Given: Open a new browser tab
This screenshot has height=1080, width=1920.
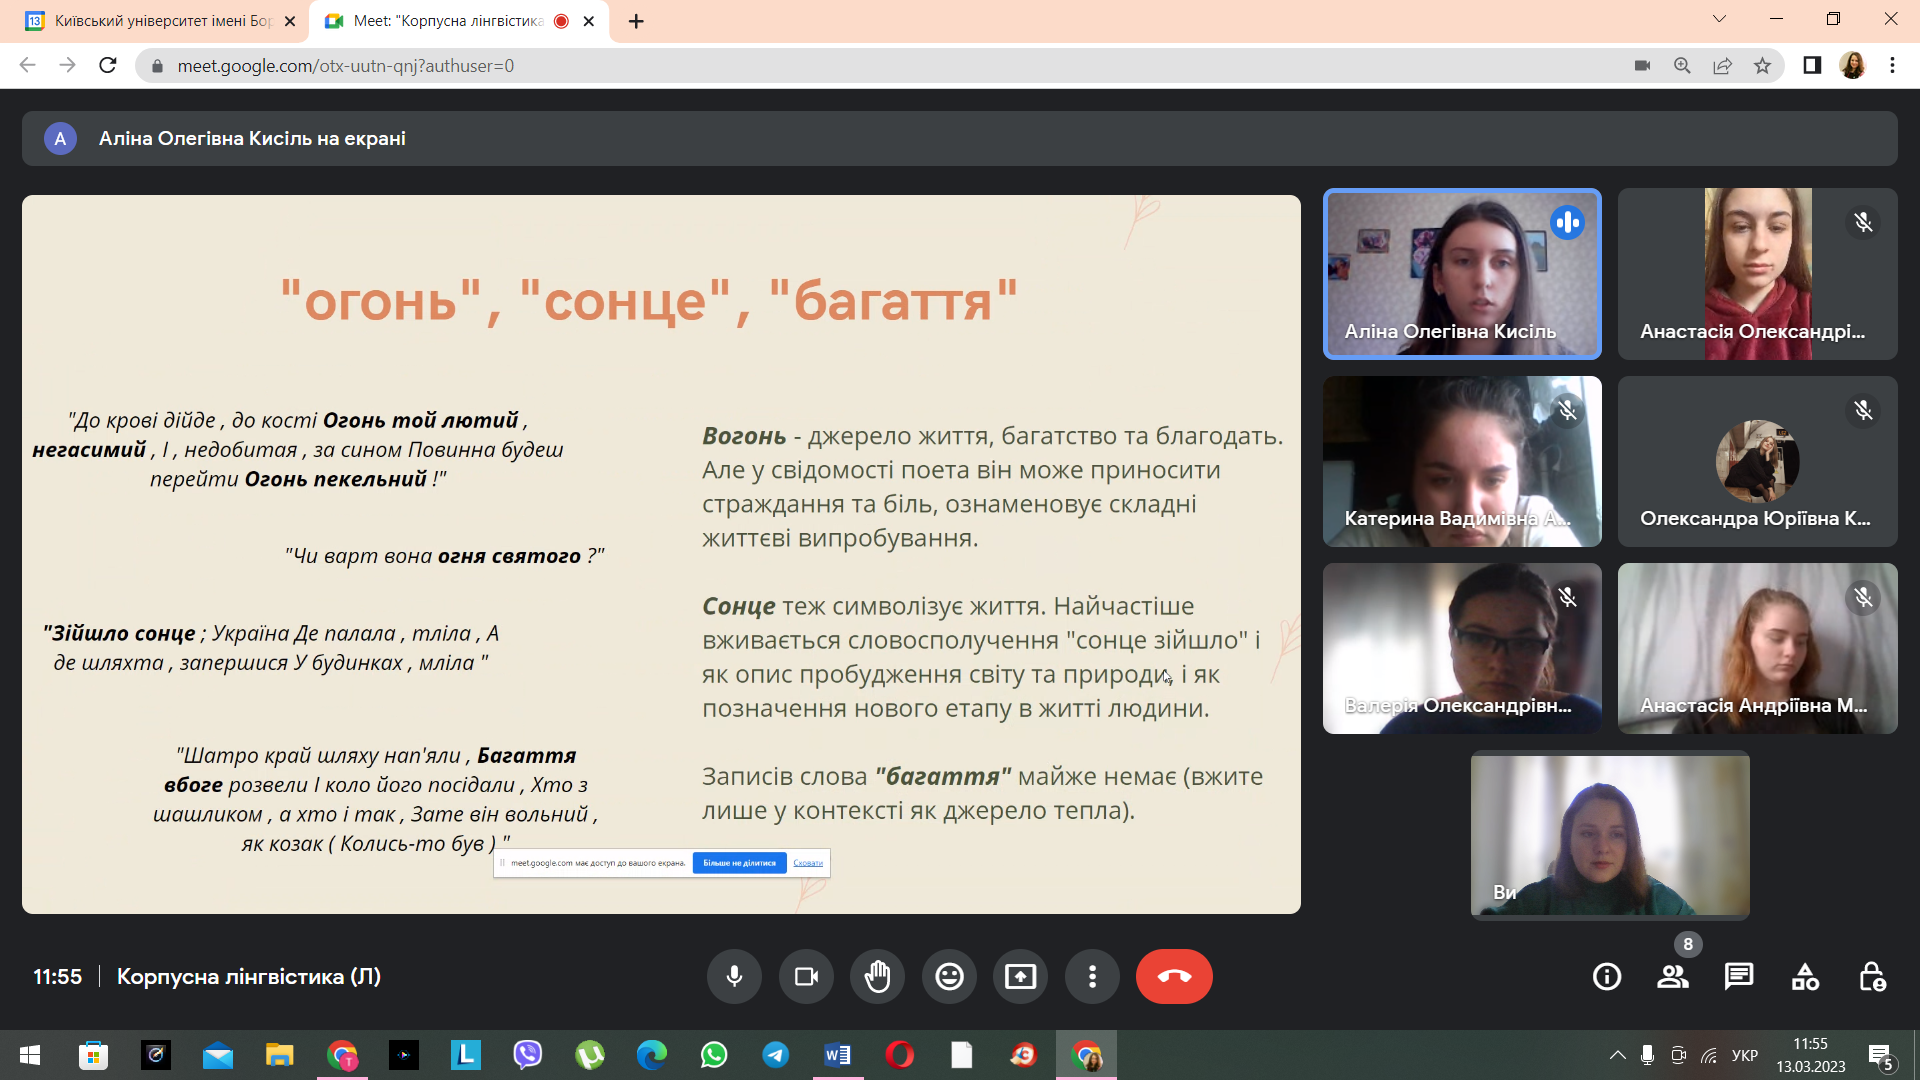Looking at the screenshot, I should pyautogui.click(x=636, y=21).
